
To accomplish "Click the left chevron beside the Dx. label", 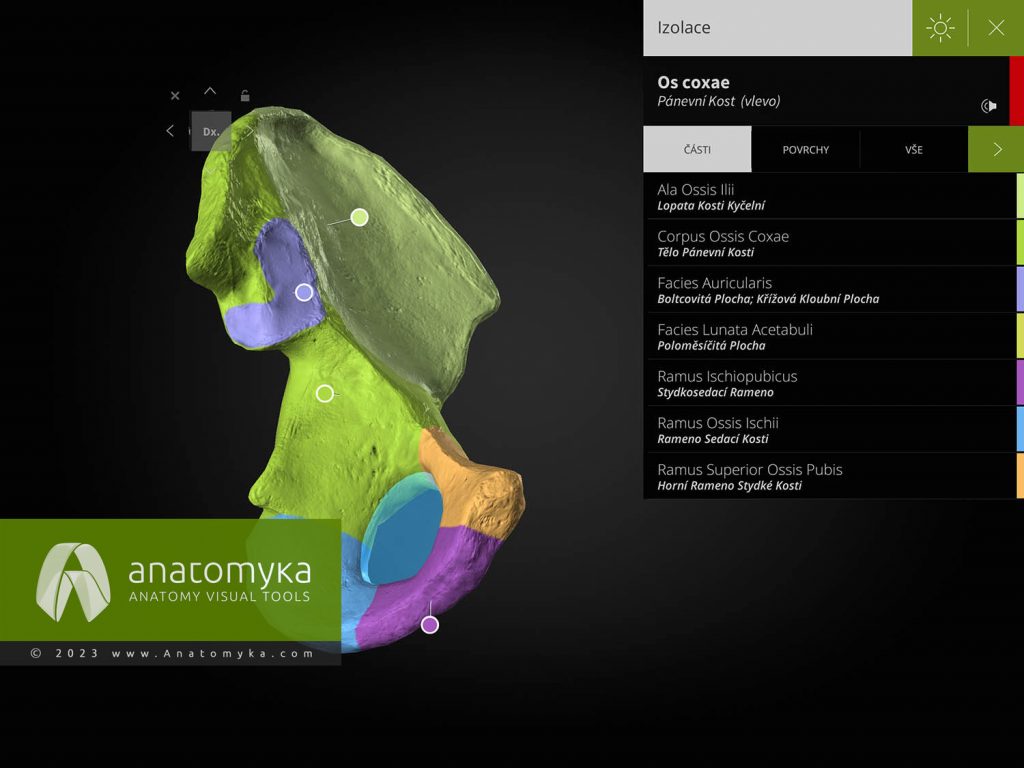I will pyautogui.click(x=169, y=130).
